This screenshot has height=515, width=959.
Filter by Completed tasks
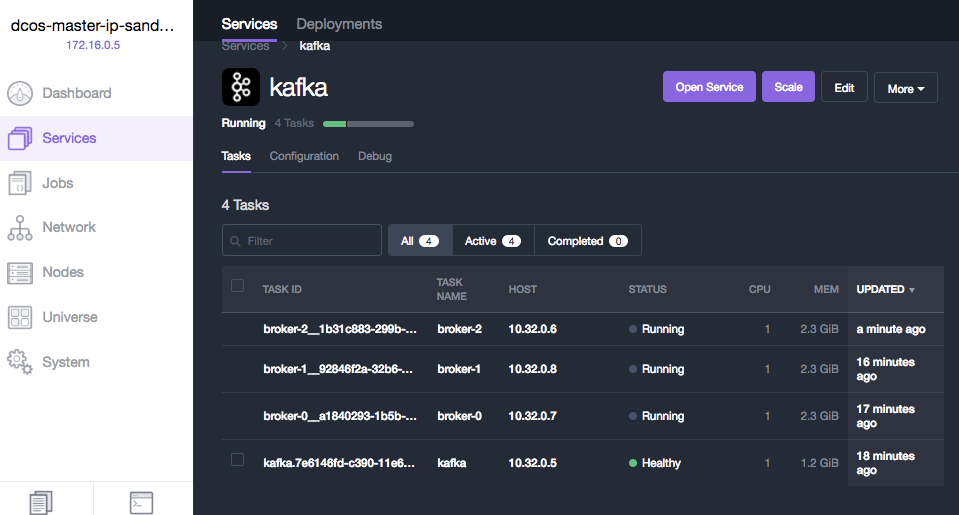(588, 240)
